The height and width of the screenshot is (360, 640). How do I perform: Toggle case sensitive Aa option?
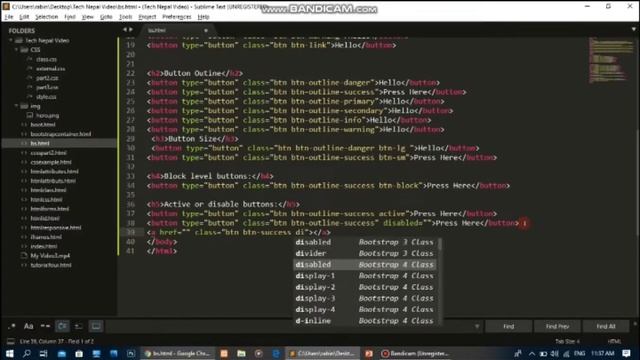(x=28, y=326)
